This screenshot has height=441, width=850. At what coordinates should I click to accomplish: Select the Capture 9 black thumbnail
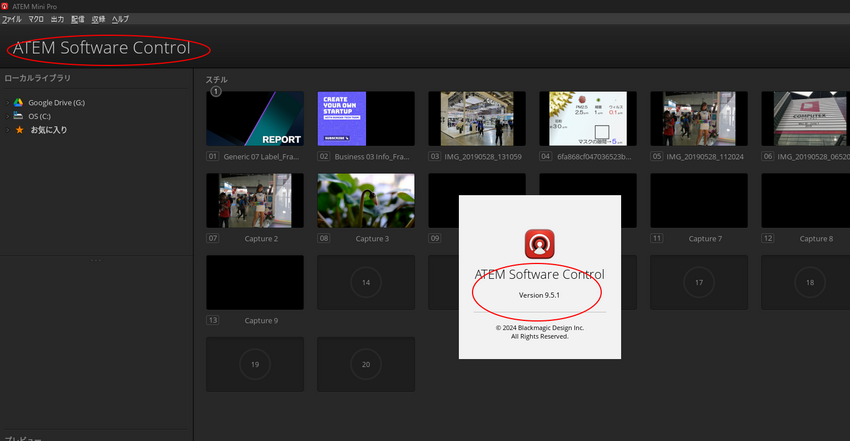[255, 282]
